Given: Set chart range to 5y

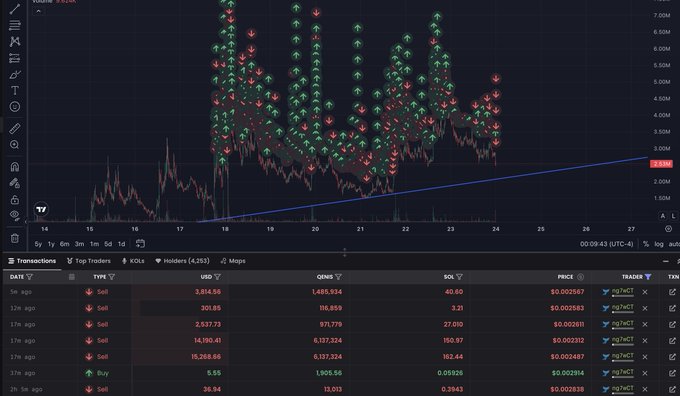Looking at the screenshot, I should click(38, 244).
